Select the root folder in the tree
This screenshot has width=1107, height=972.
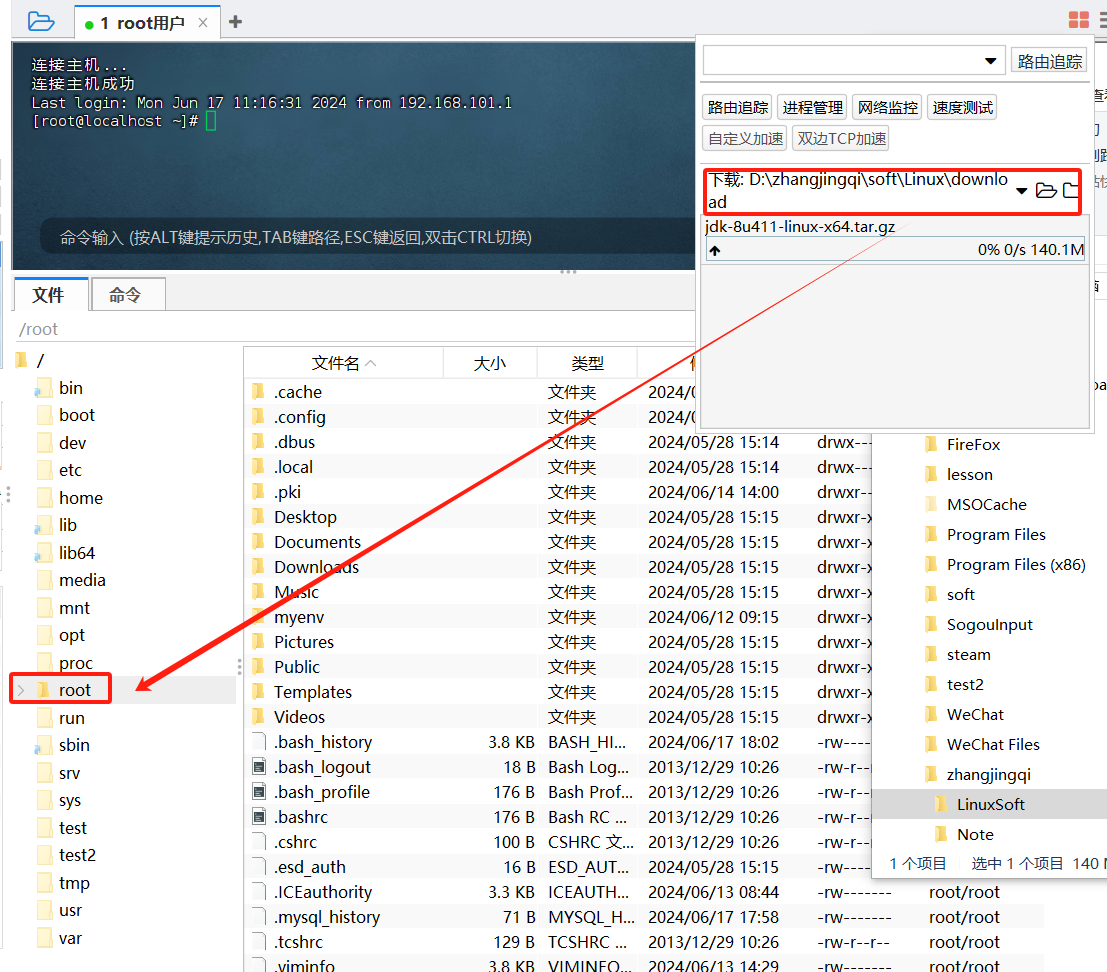point(74,690)
